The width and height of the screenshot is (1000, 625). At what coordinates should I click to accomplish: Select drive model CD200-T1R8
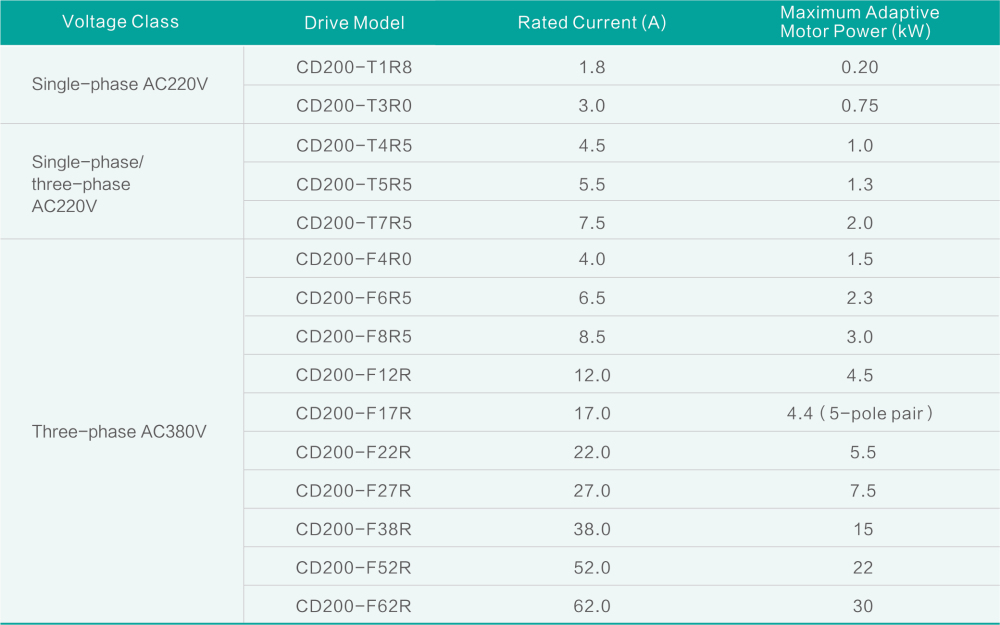354,68
